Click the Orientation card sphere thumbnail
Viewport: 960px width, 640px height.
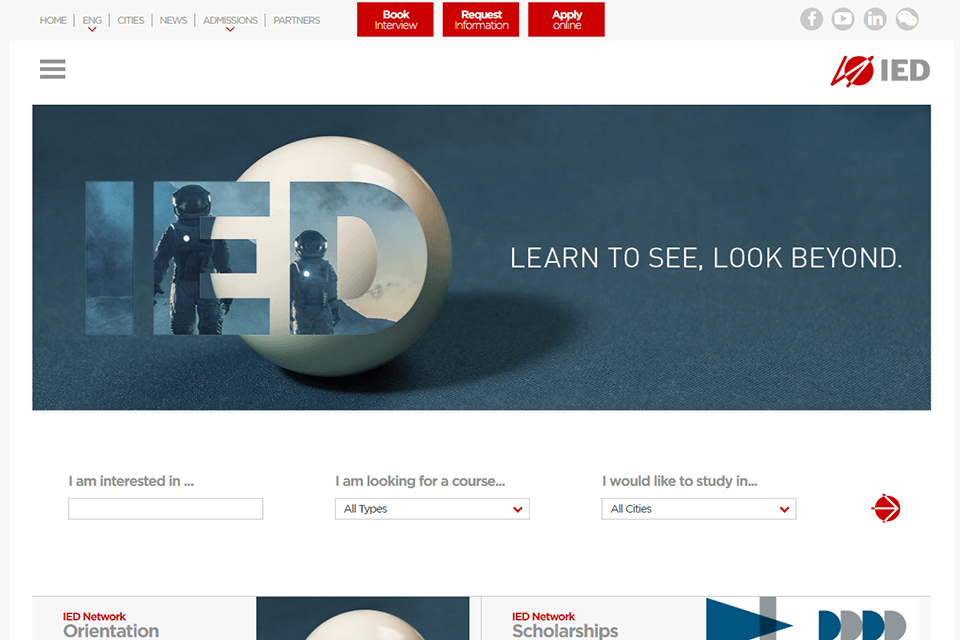pos(363,619)
